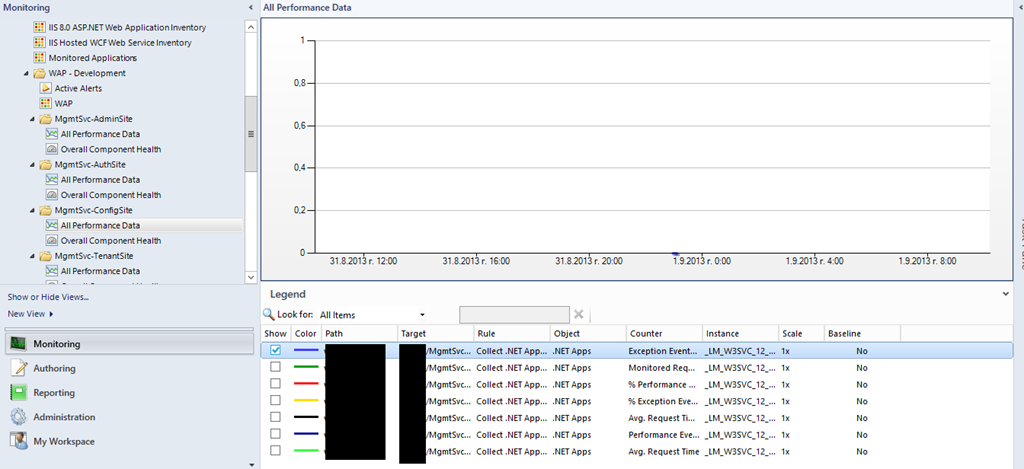Select Overall Component Health under MgmtSvc-AuthSite

tap(110, 195)
